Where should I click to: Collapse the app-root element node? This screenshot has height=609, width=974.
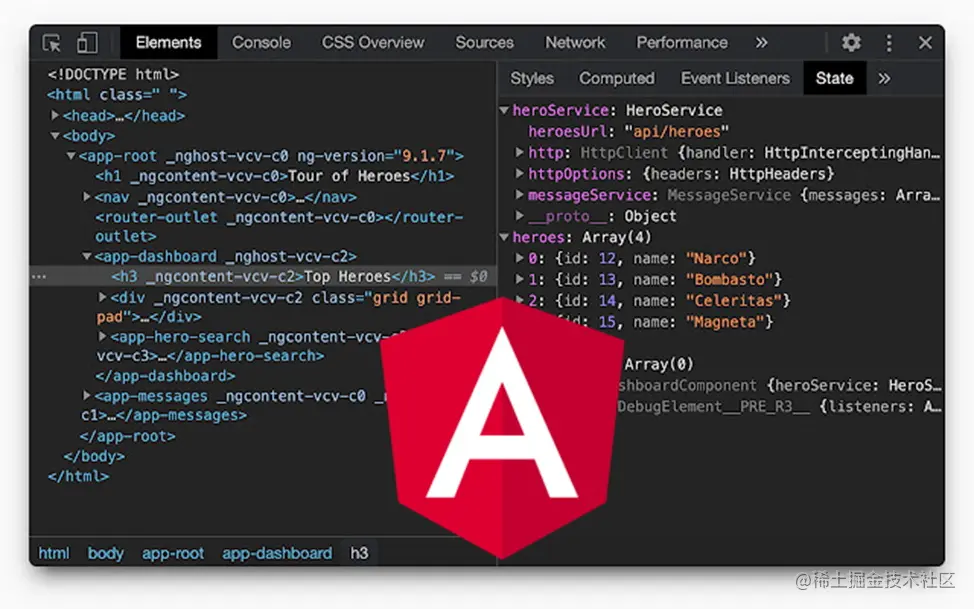[71, 155]
